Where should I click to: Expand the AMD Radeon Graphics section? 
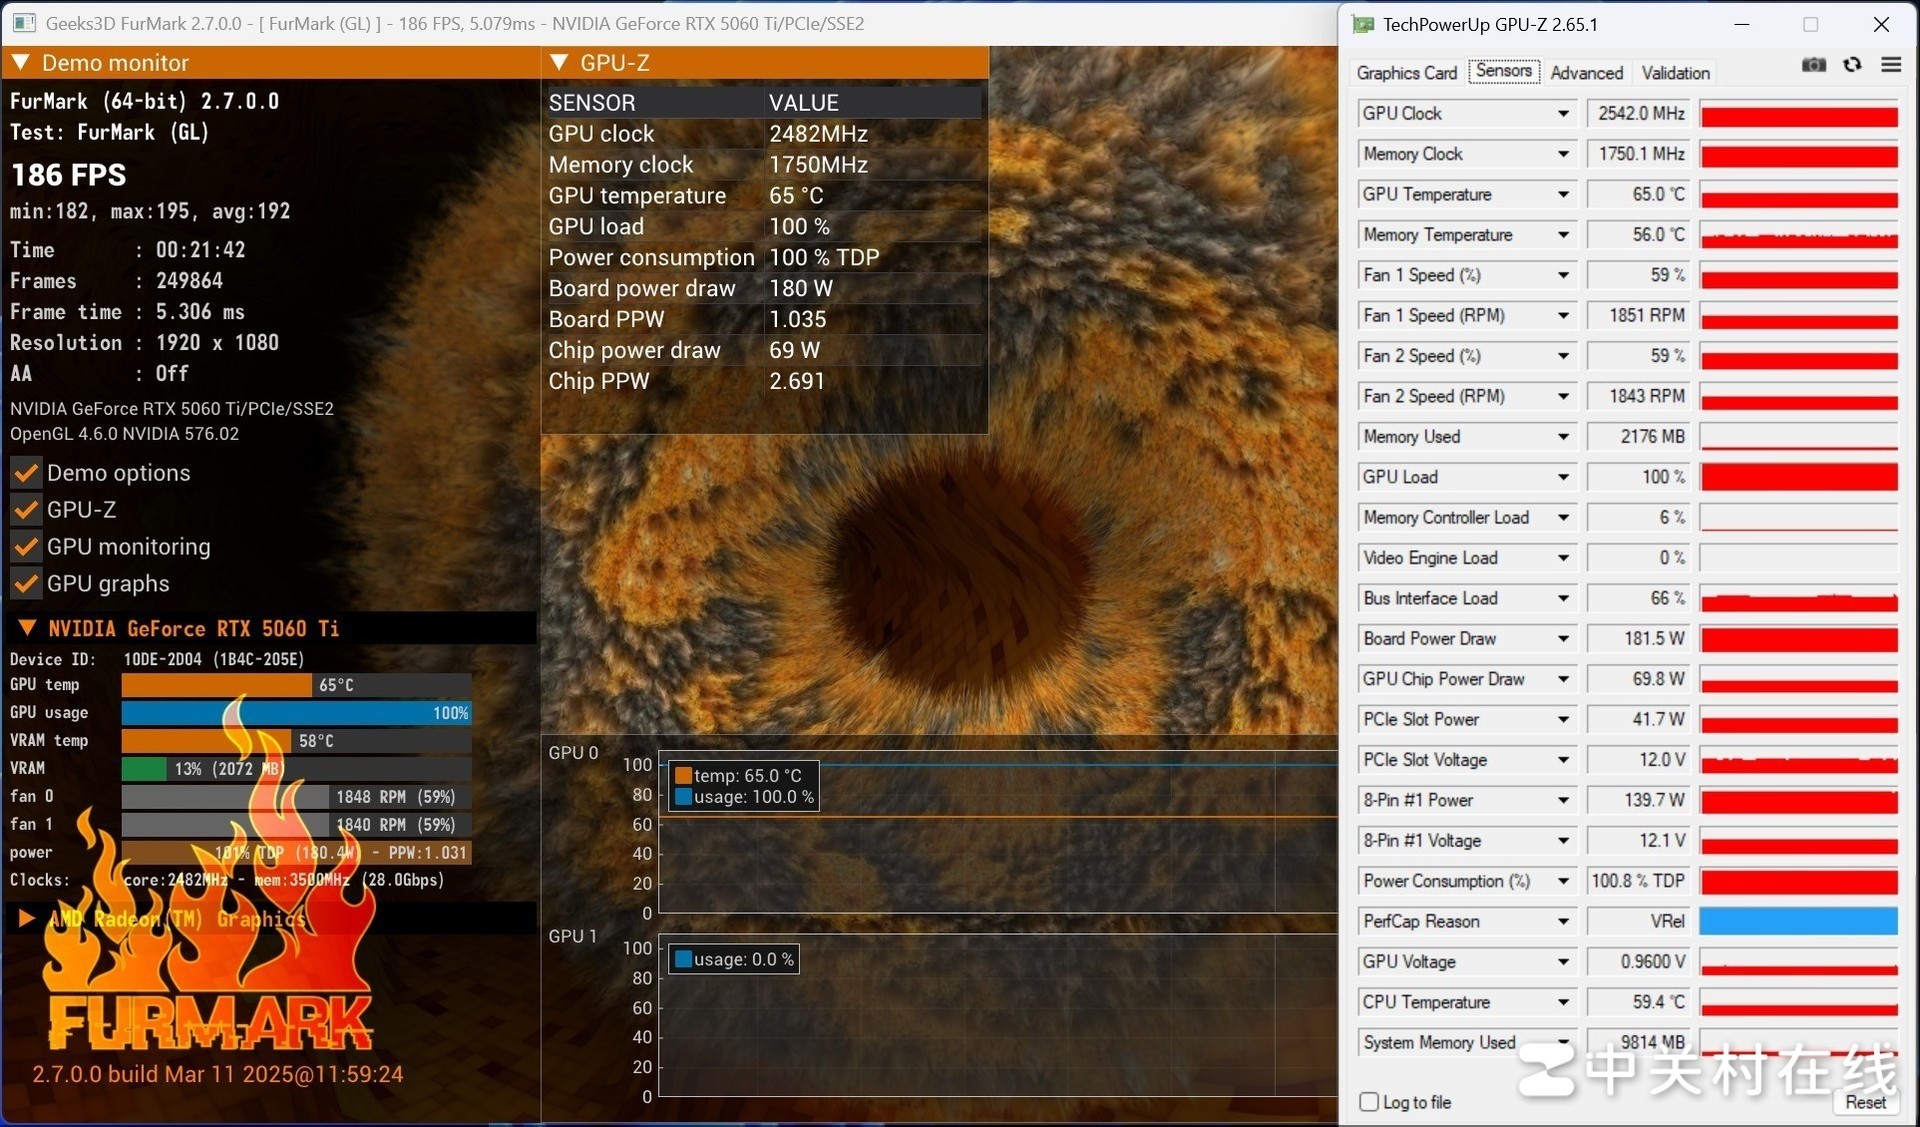[x=27, y=918]
